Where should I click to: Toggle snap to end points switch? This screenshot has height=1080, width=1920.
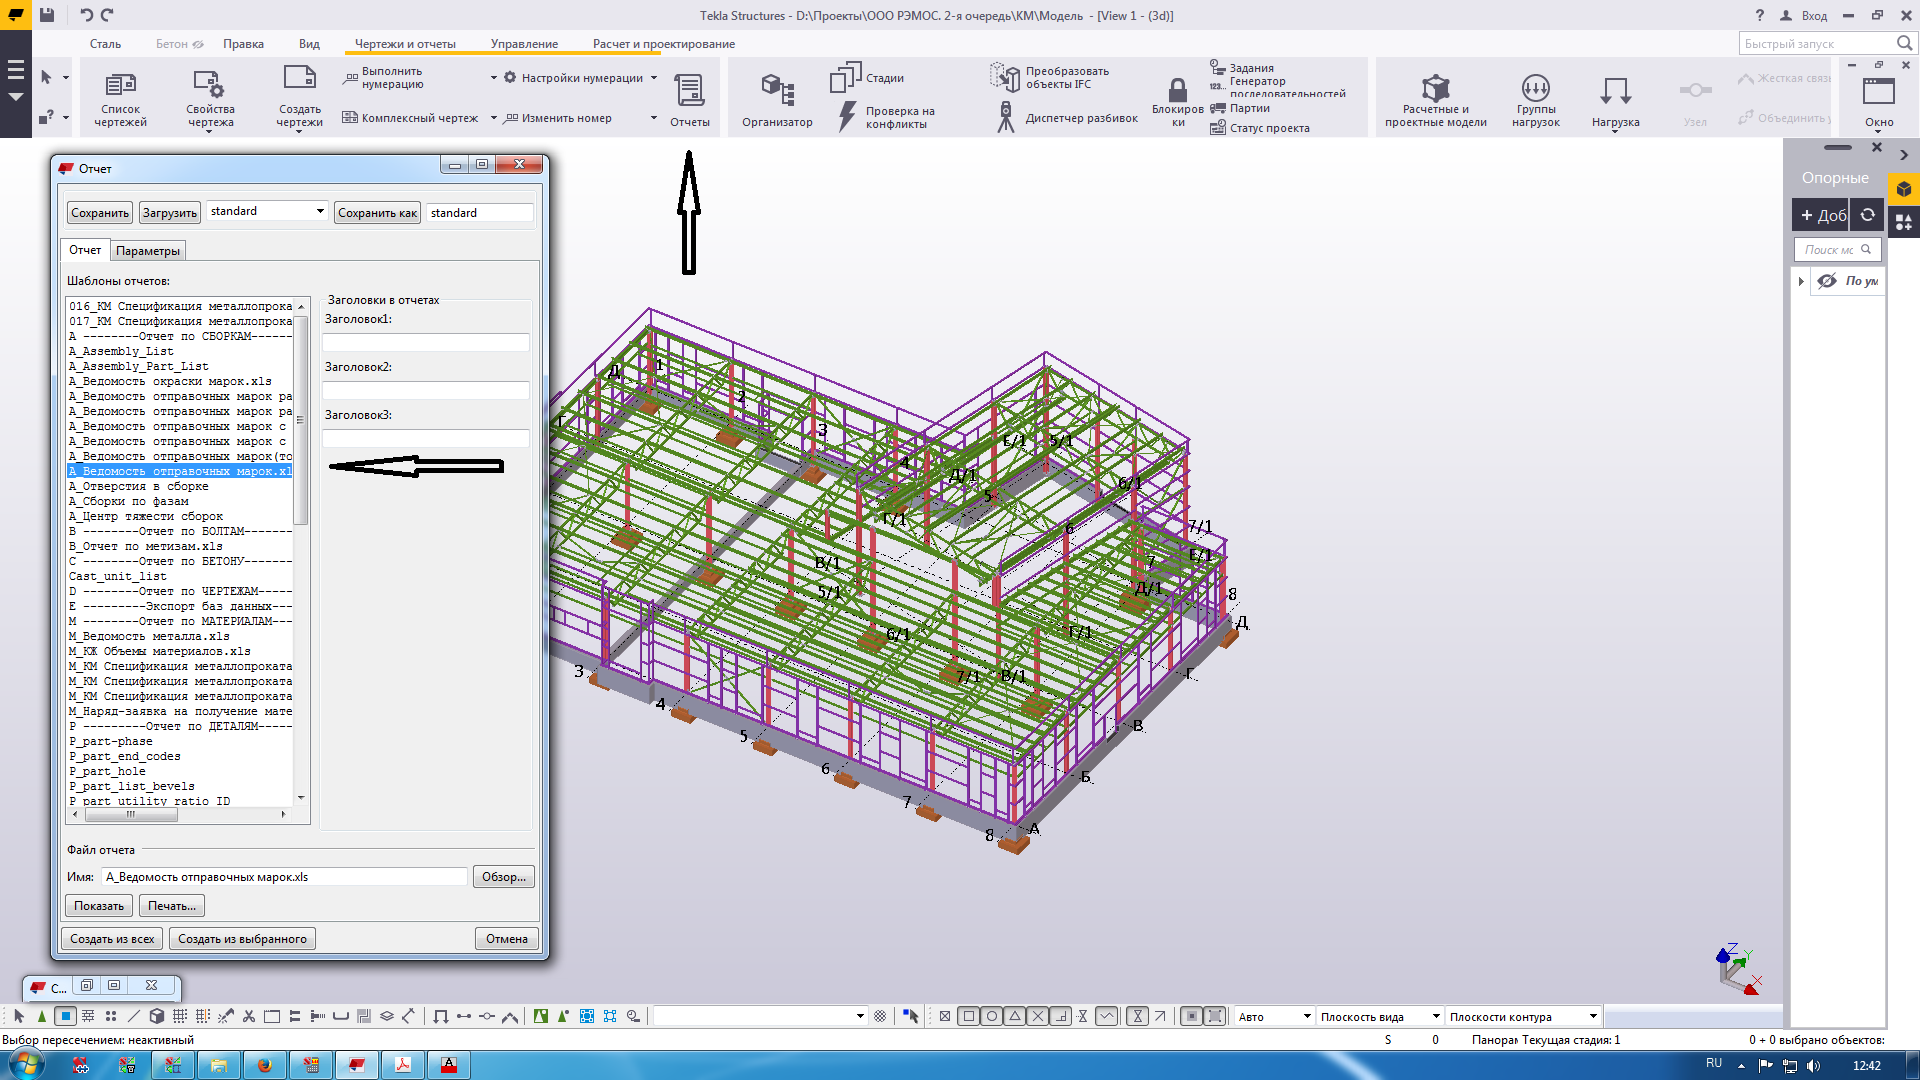coord(969,1016)
